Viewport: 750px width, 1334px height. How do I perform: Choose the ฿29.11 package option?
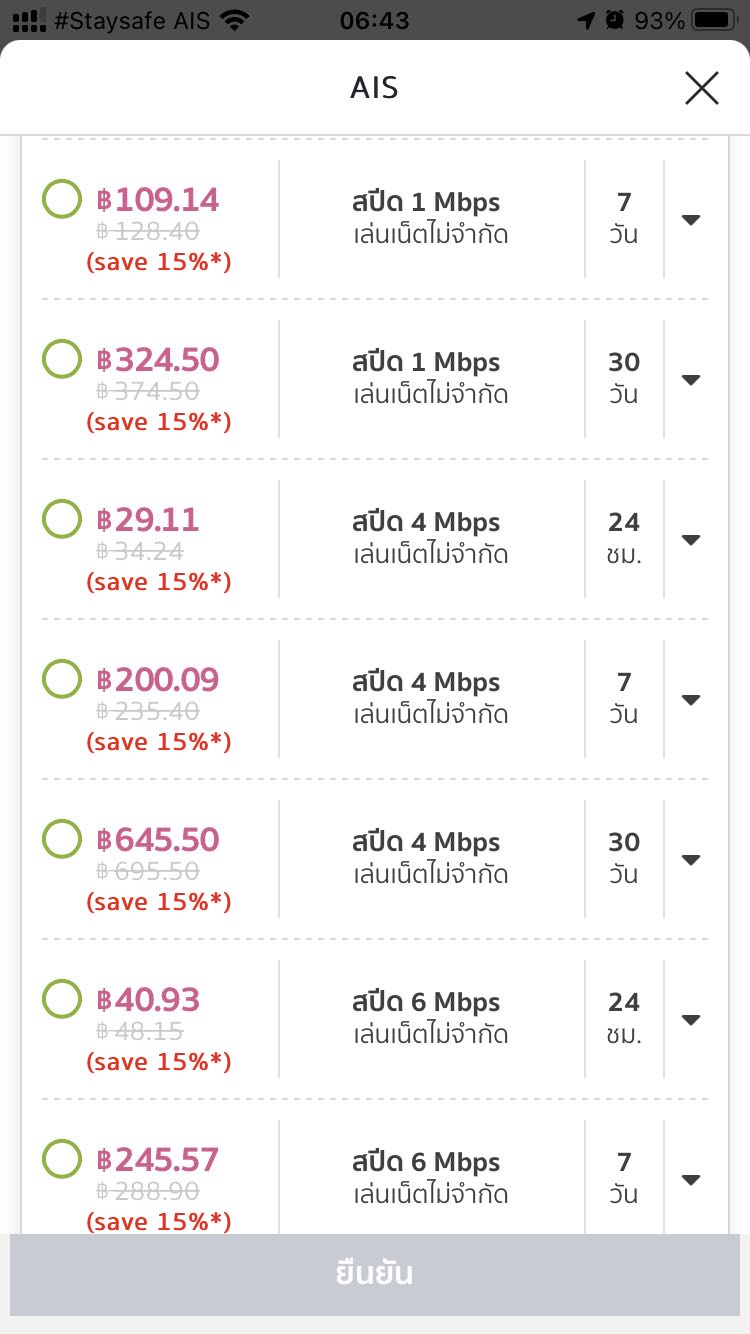click(62, 519)
